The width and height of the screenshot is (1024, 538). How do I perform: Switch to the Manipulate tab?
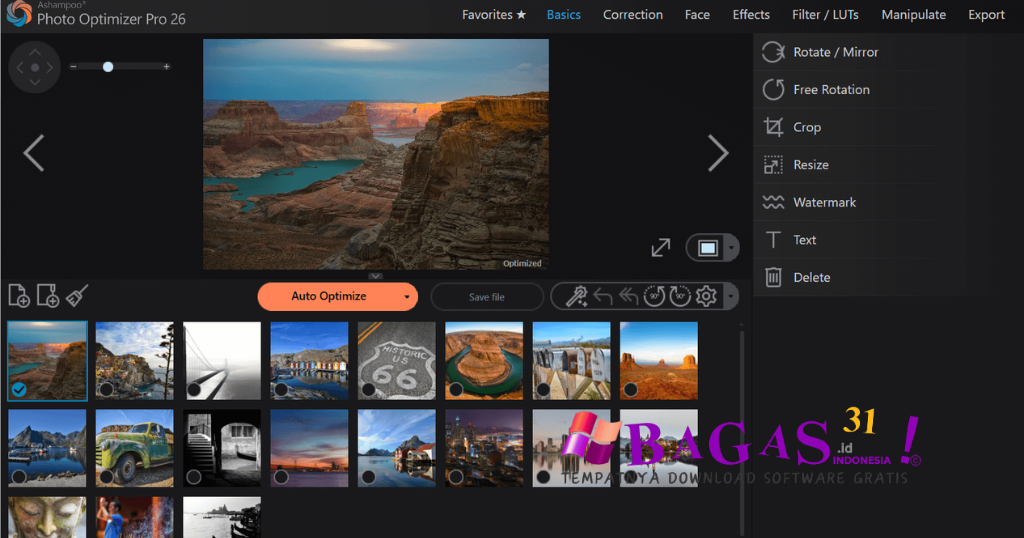[914, 14]
